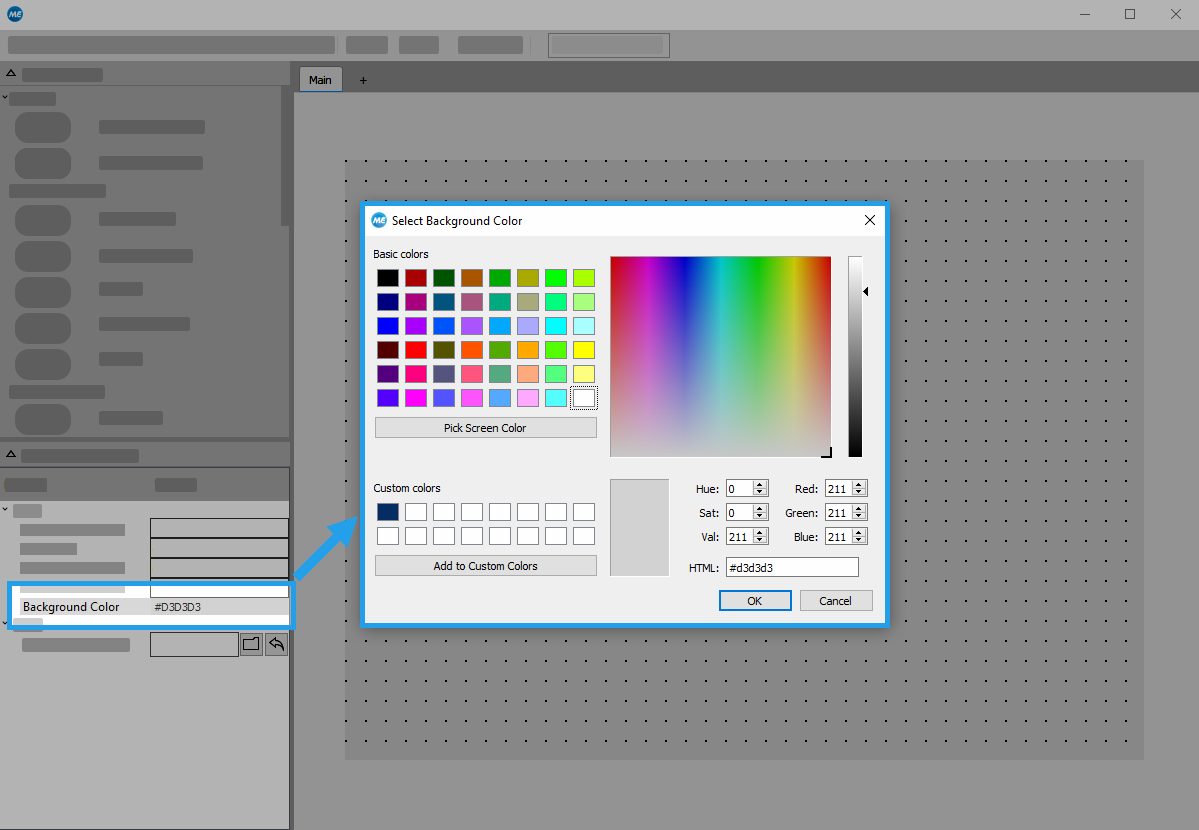Screen dimensions: 1199x830
Task: Switch to the Main tab
Action: (x=320, y=80)
